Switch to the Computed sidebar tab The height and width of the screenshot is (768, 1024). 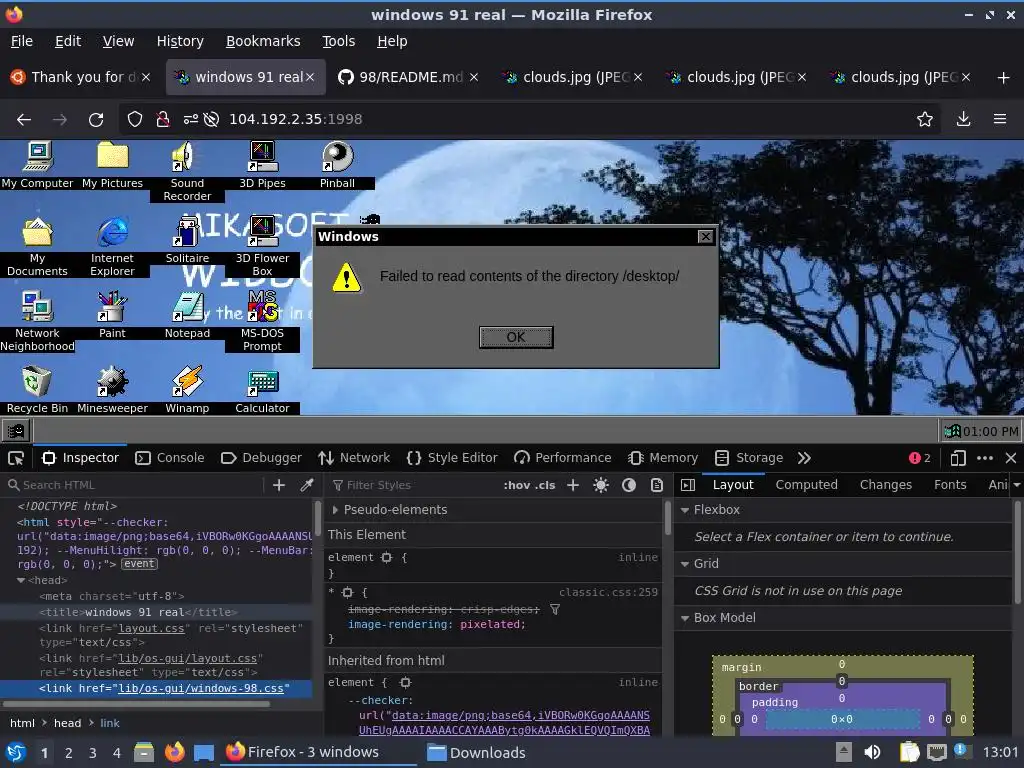point(806,485)
